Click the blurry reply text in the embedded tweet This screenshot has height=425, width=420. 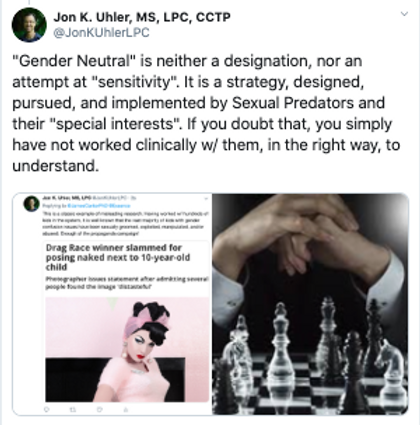tap(126, 223)
